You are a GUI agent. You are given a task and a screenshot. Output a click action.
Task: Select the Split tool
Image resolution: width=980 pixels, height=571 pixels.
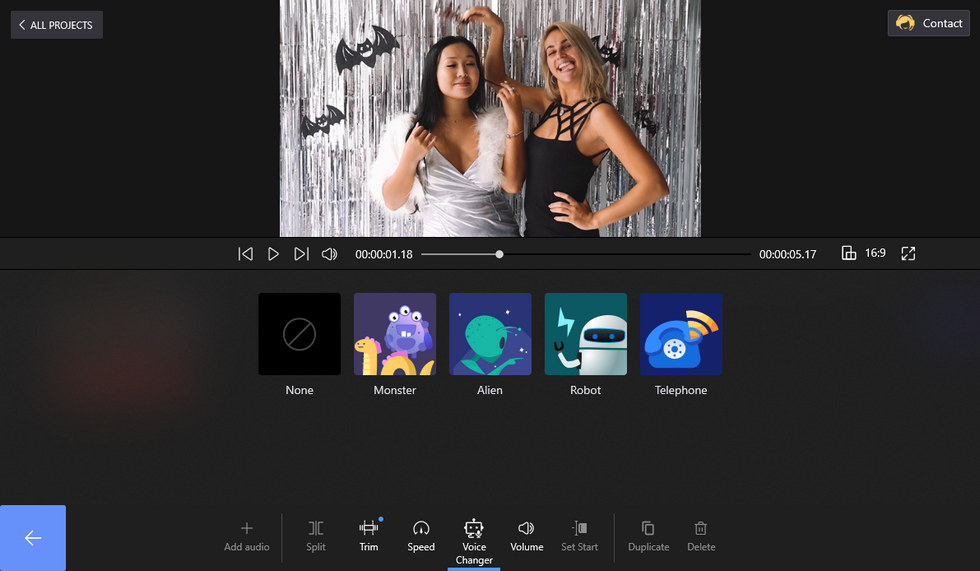pyautogui.click(x=316, y=537)
